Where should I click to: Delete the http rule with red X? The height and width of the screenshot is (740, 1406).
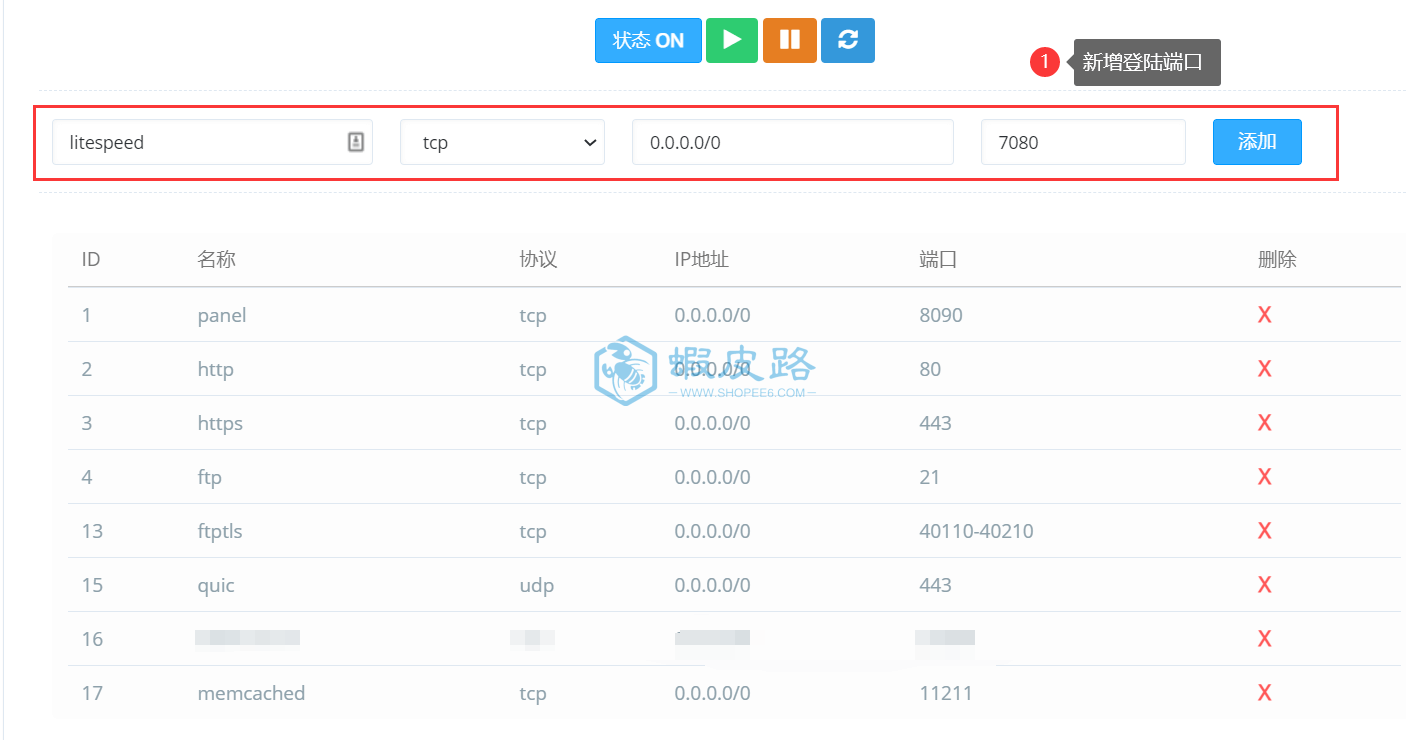(x=1264, y=369)
